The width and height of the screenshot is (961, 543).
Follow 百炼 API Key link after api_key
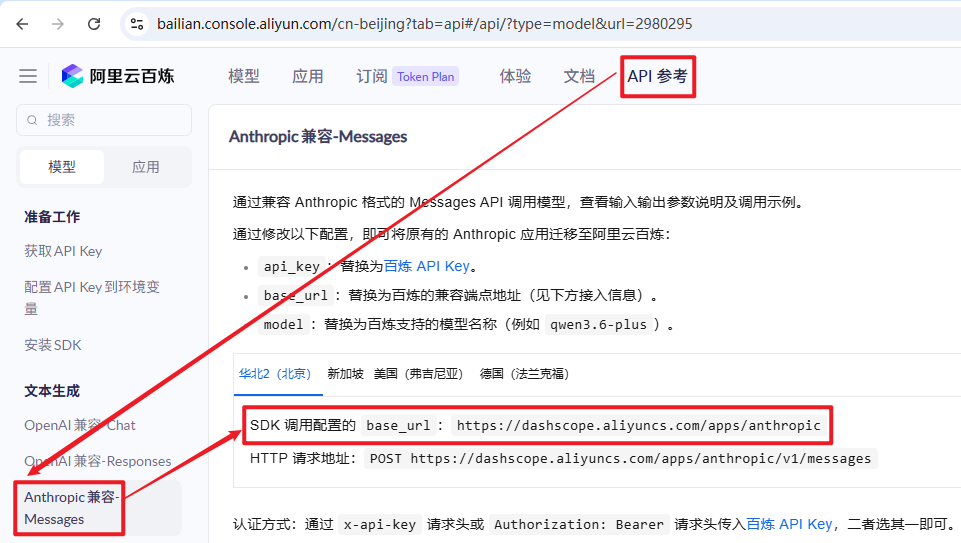427,266
